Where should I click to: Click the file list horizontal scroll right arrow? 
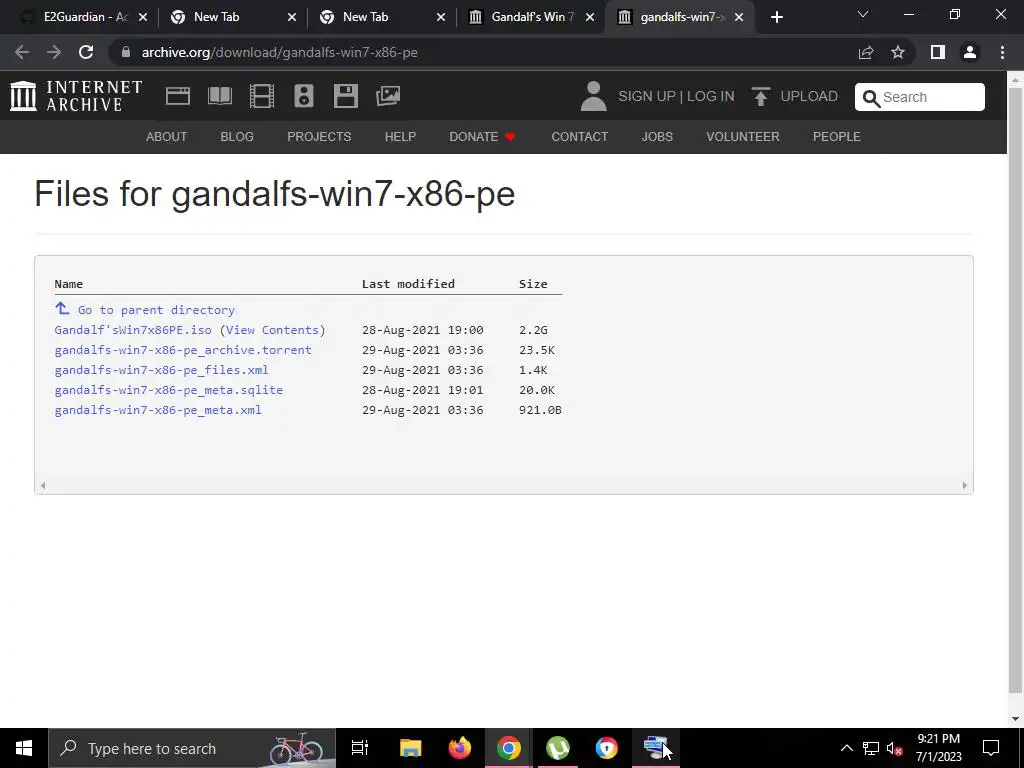click(x=965, y=485)
